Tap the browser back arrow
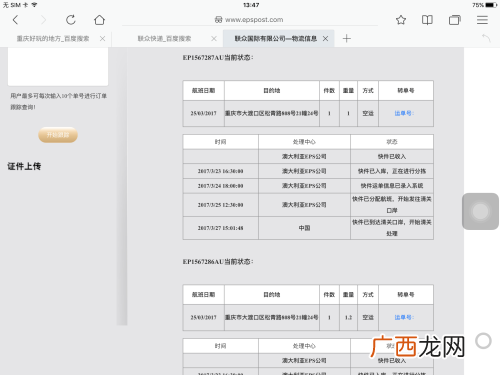This screenshot has width=500, height=375. [15, 20]
